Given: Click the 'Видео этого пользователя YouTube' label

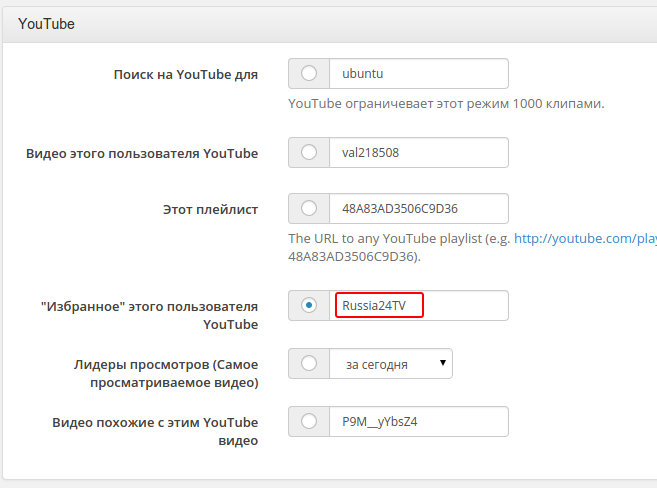Looking at the screenshot, I should tap(141, 153).
